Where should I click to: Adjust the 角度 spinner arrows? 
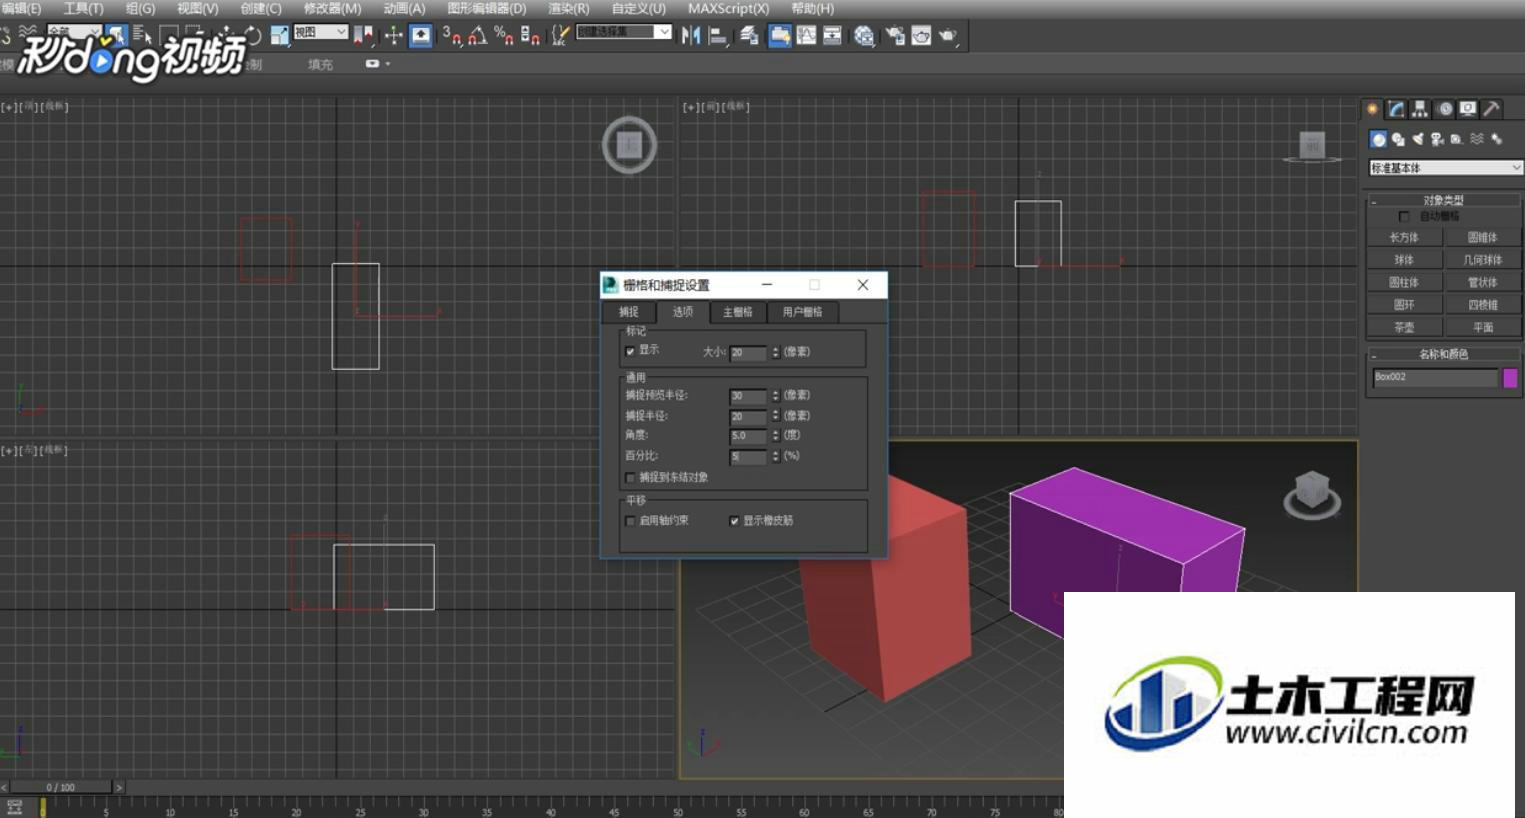tap(775, 436)
